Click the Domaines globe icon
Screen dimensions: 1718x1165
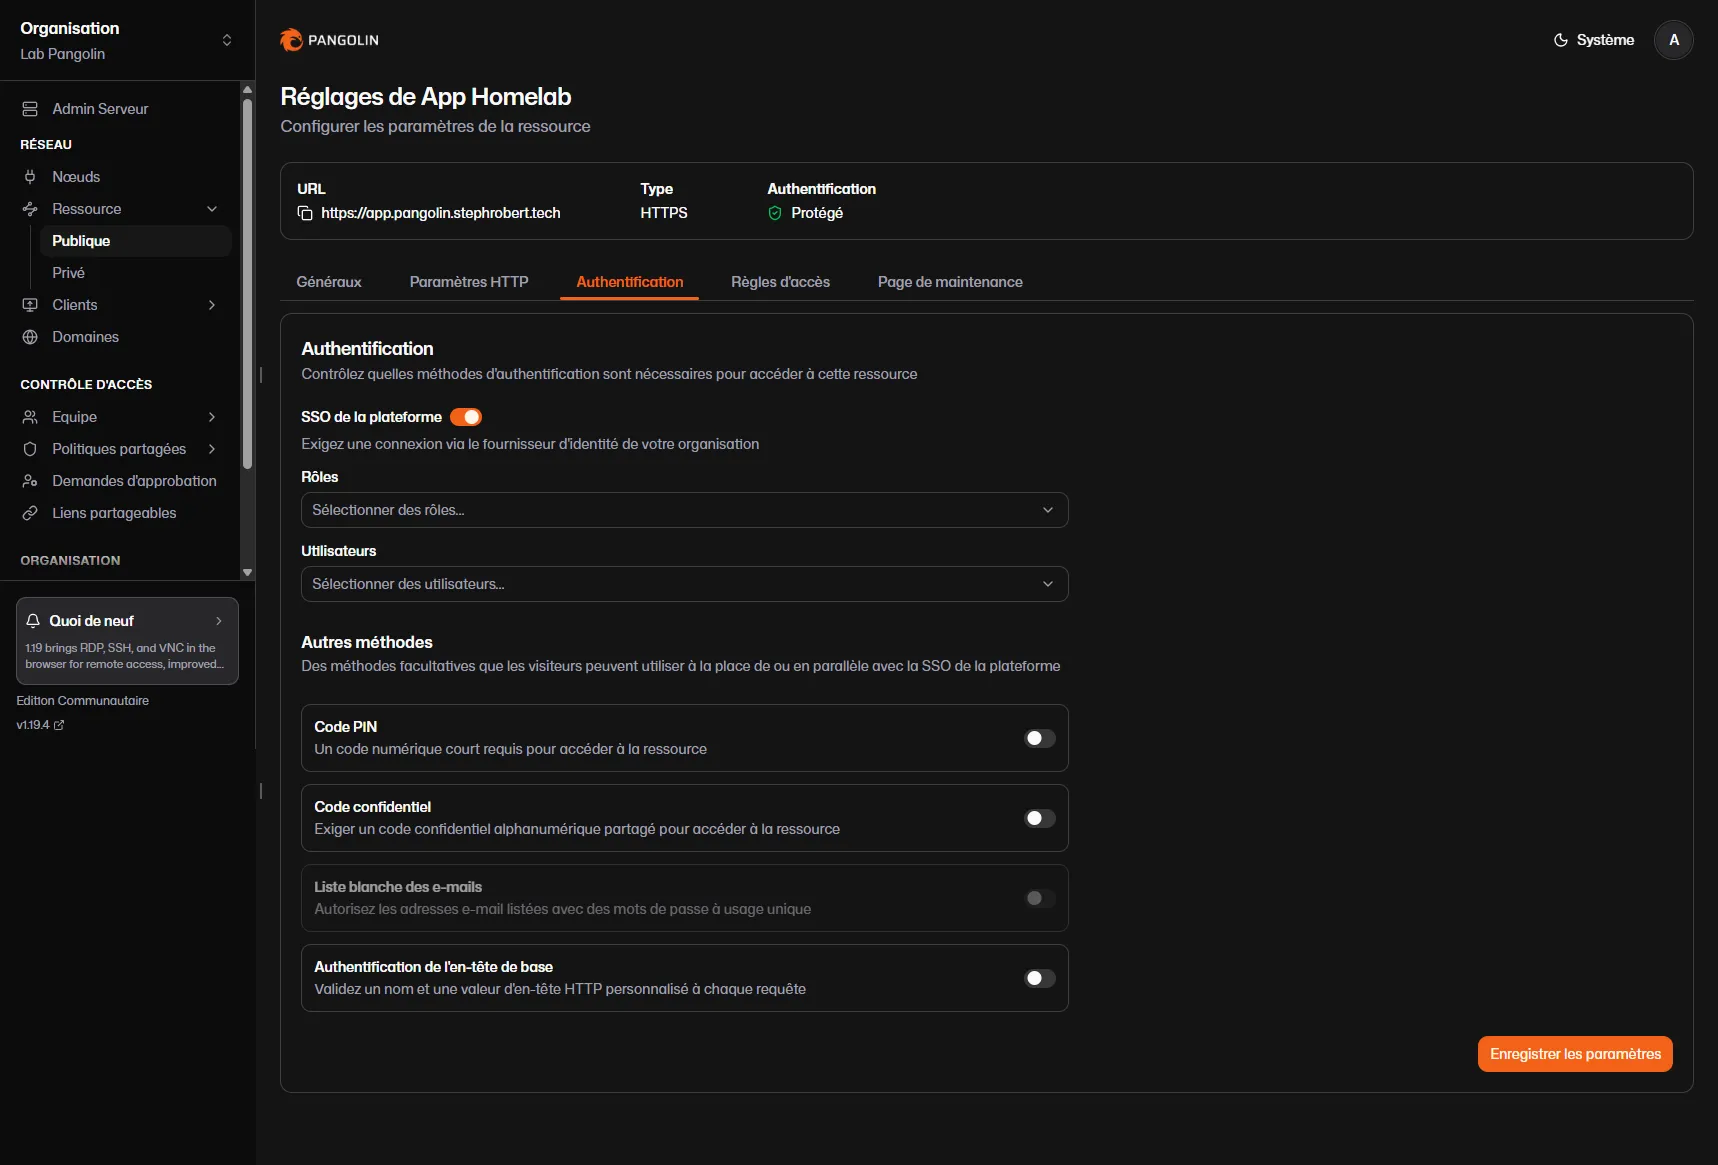click(x=30, y=337)
